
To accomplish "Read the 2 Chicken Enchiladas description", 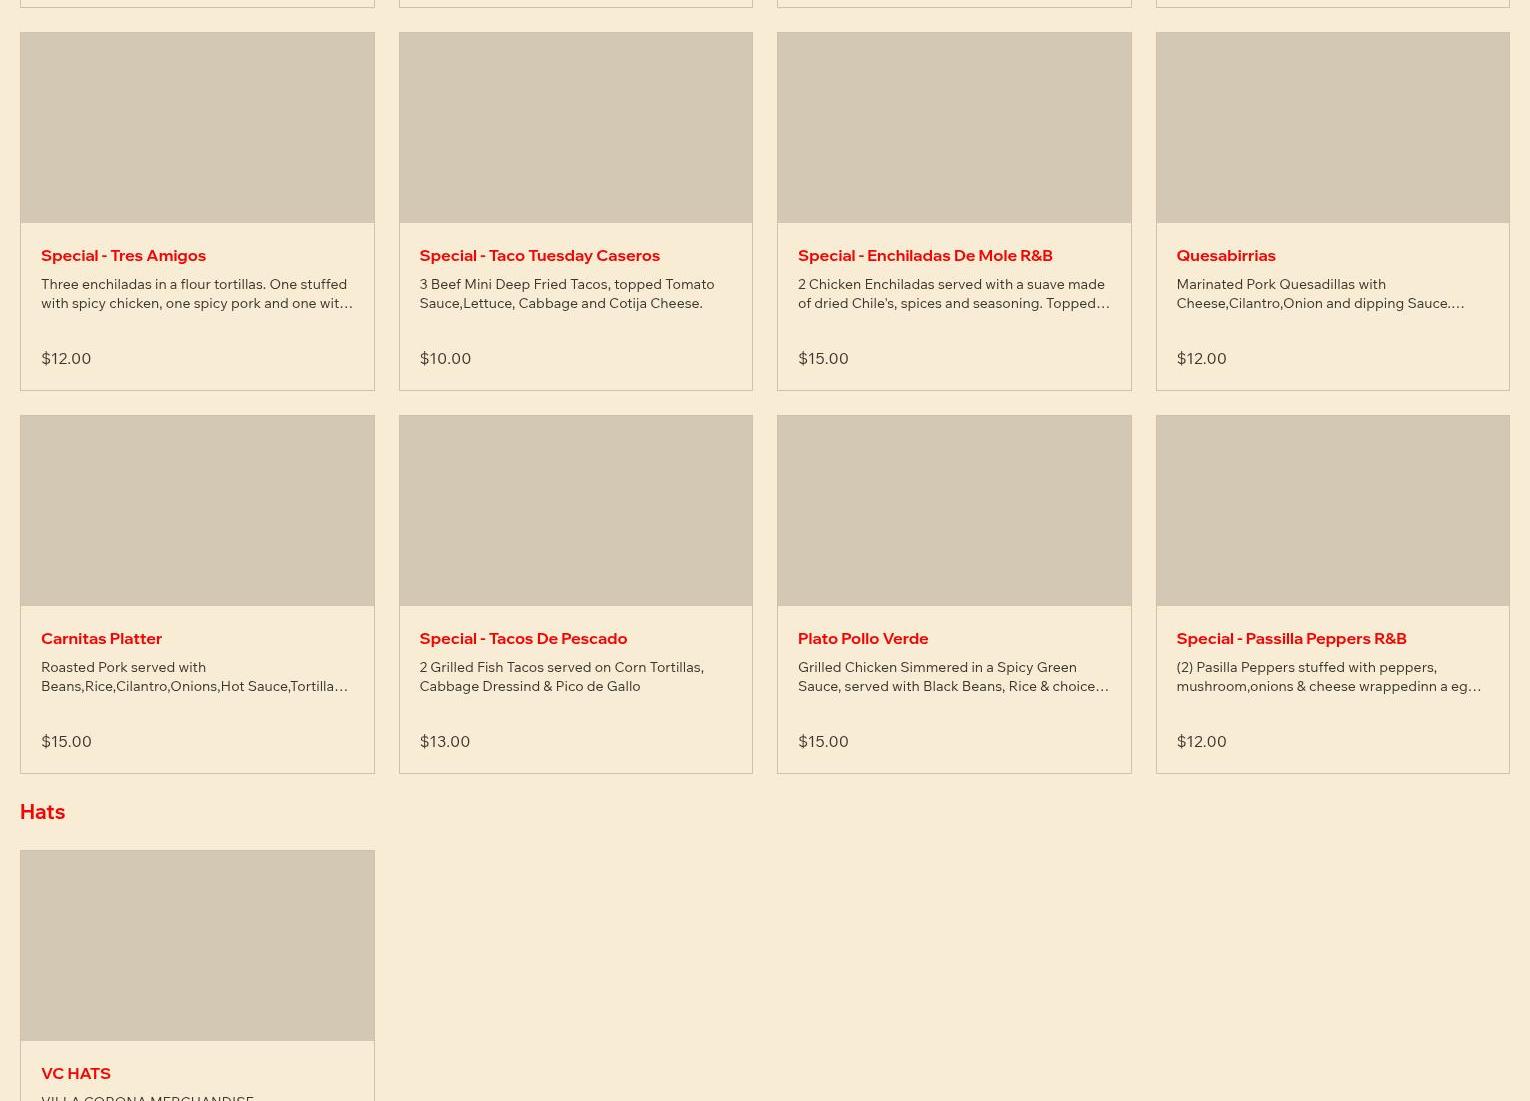I will coord(954,293).
